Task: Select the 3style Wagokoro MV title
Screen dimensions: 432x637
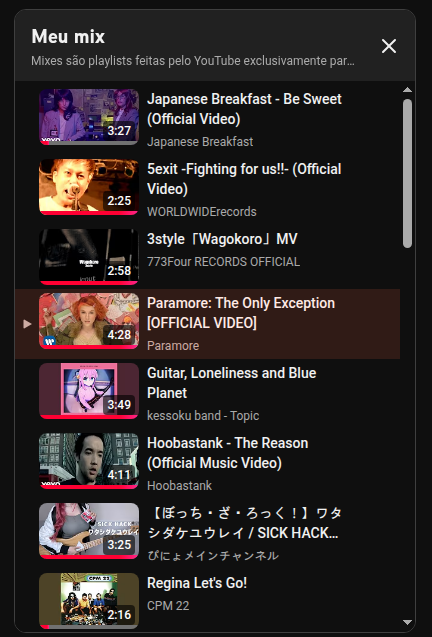Action: [222, 239]
